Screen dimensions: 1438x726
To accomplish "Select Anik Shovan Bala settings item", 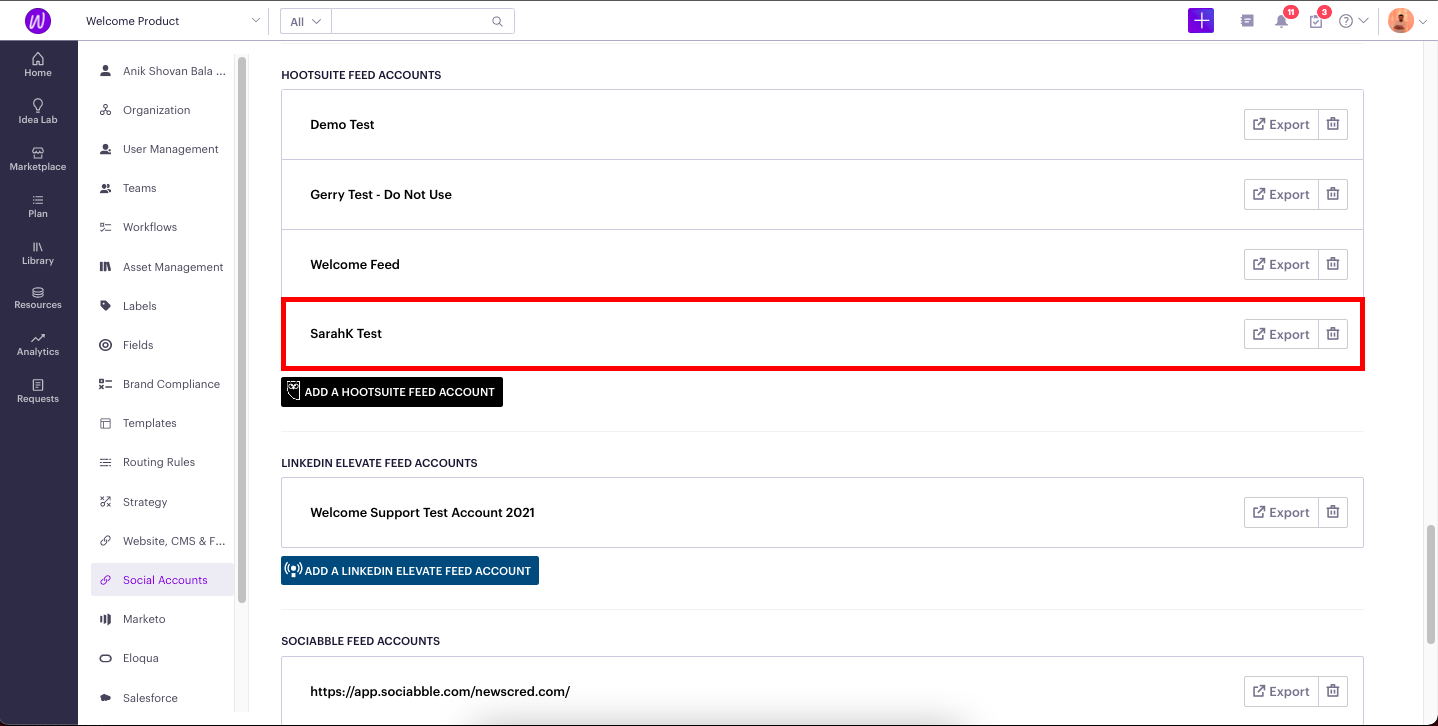I will (x=162, y=71).
